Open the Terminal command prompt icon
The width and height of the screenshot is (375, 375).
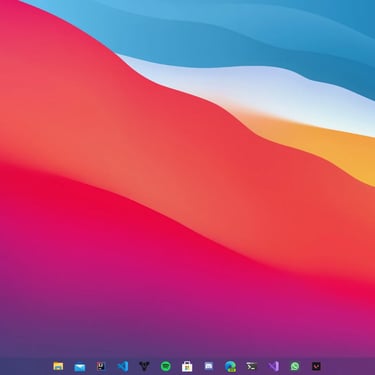click(251, 366)
